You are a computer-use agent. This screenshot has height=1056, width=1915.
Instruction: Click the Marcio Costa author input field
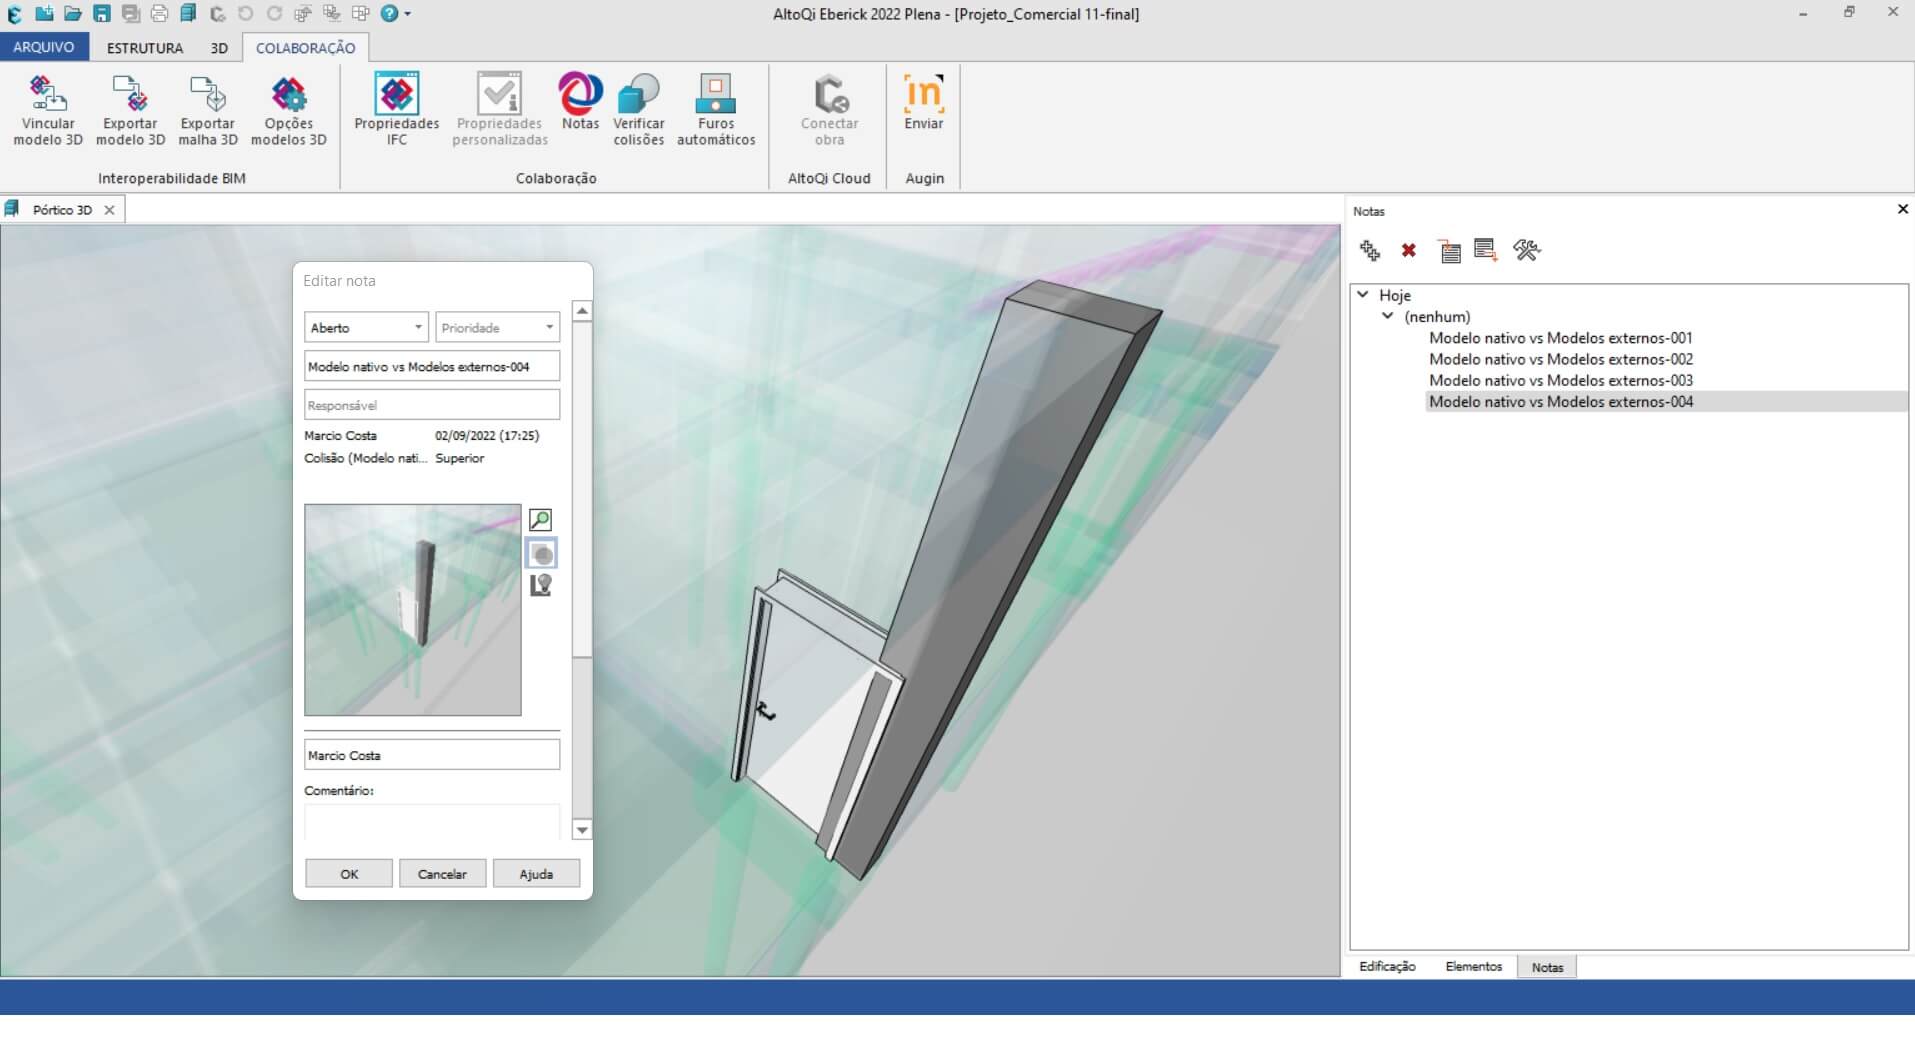tap(432, 755)
